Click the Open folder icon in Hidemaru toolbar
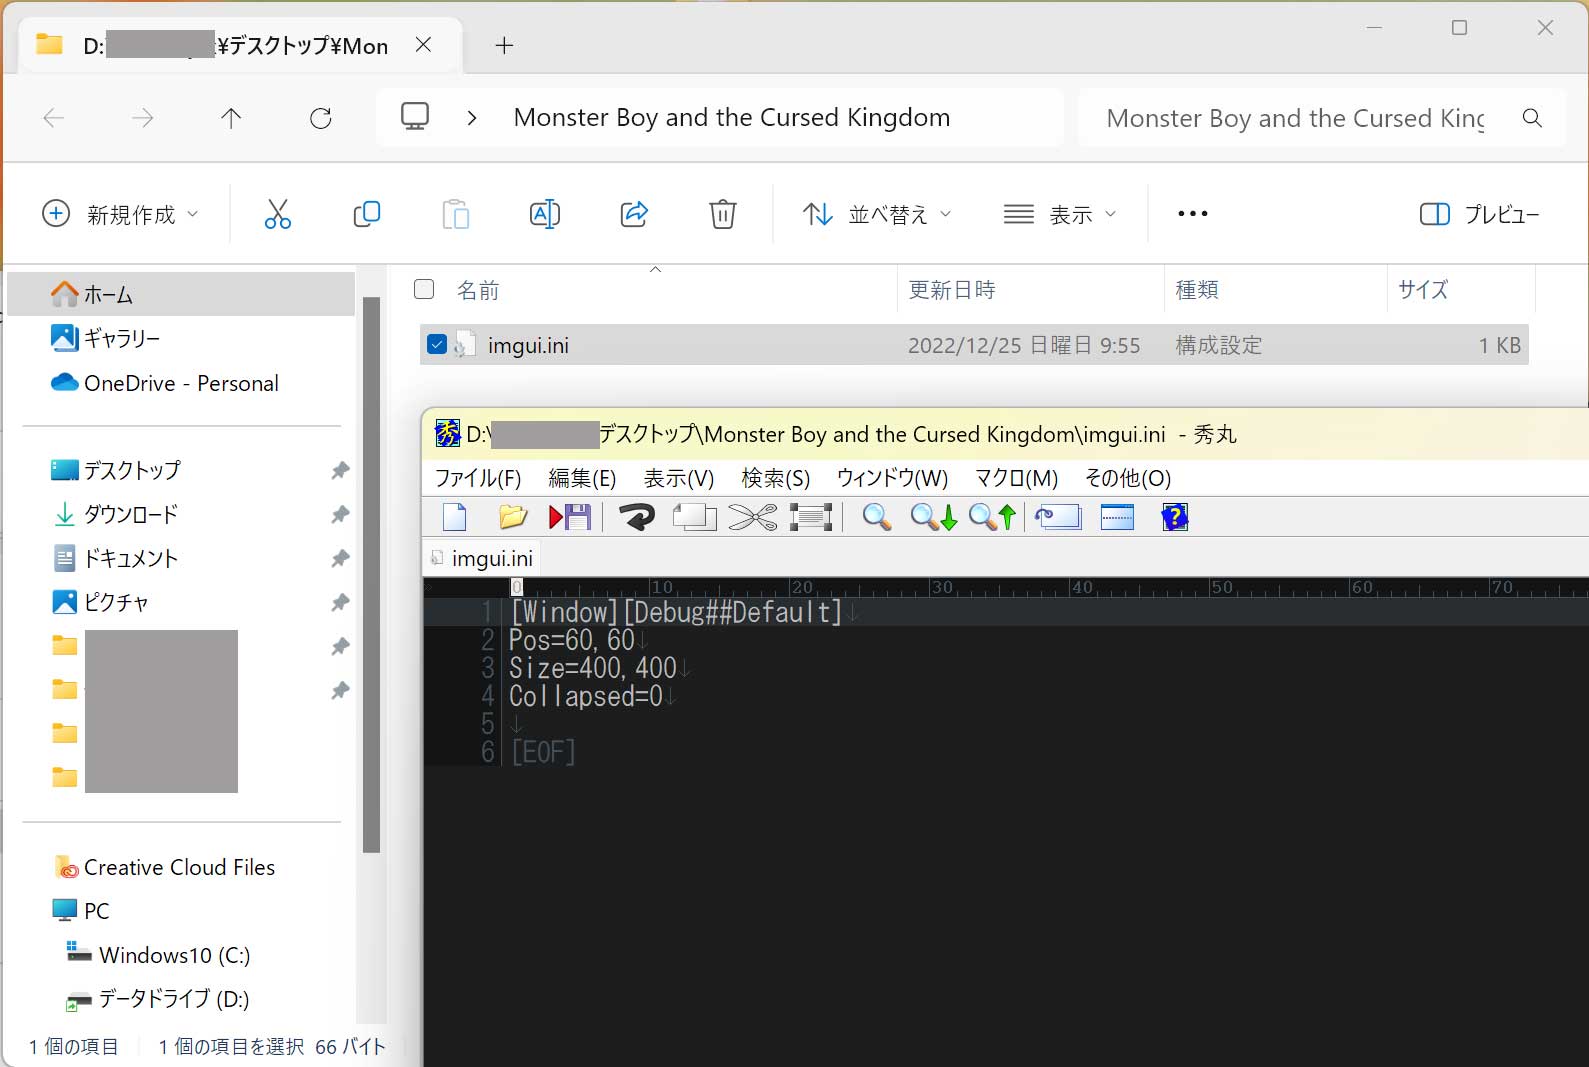This screenshot has height=1067, width=1589. [x=512, y=517]
